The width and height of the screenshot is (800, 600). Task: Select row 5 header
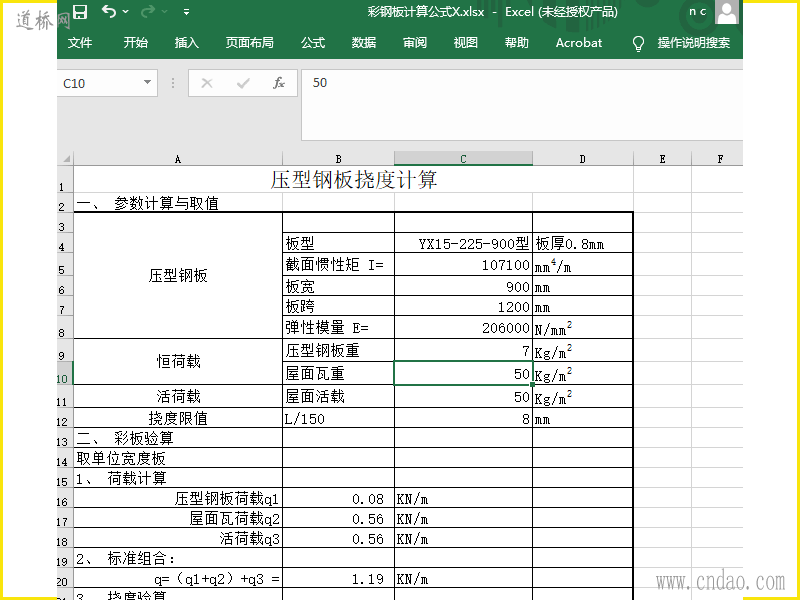point(65,265)
